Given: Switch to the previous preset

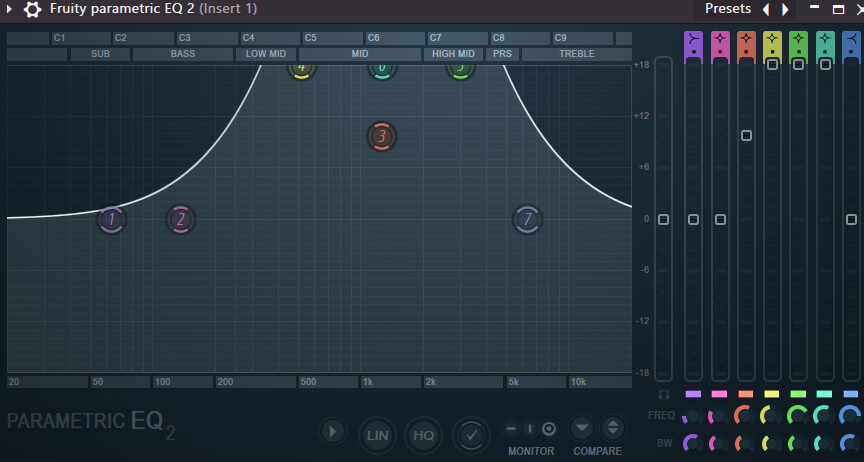Looking at the screenshot, I should point(766,9).
